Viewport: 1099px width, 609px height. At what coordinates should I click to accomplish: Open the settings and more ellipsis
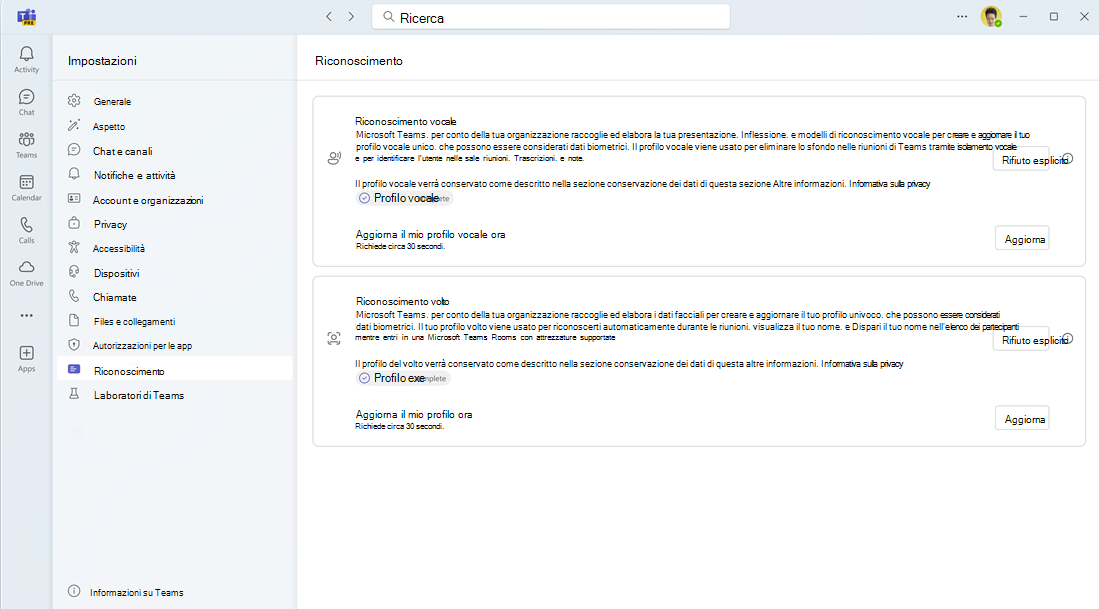(x=962, y=17)
